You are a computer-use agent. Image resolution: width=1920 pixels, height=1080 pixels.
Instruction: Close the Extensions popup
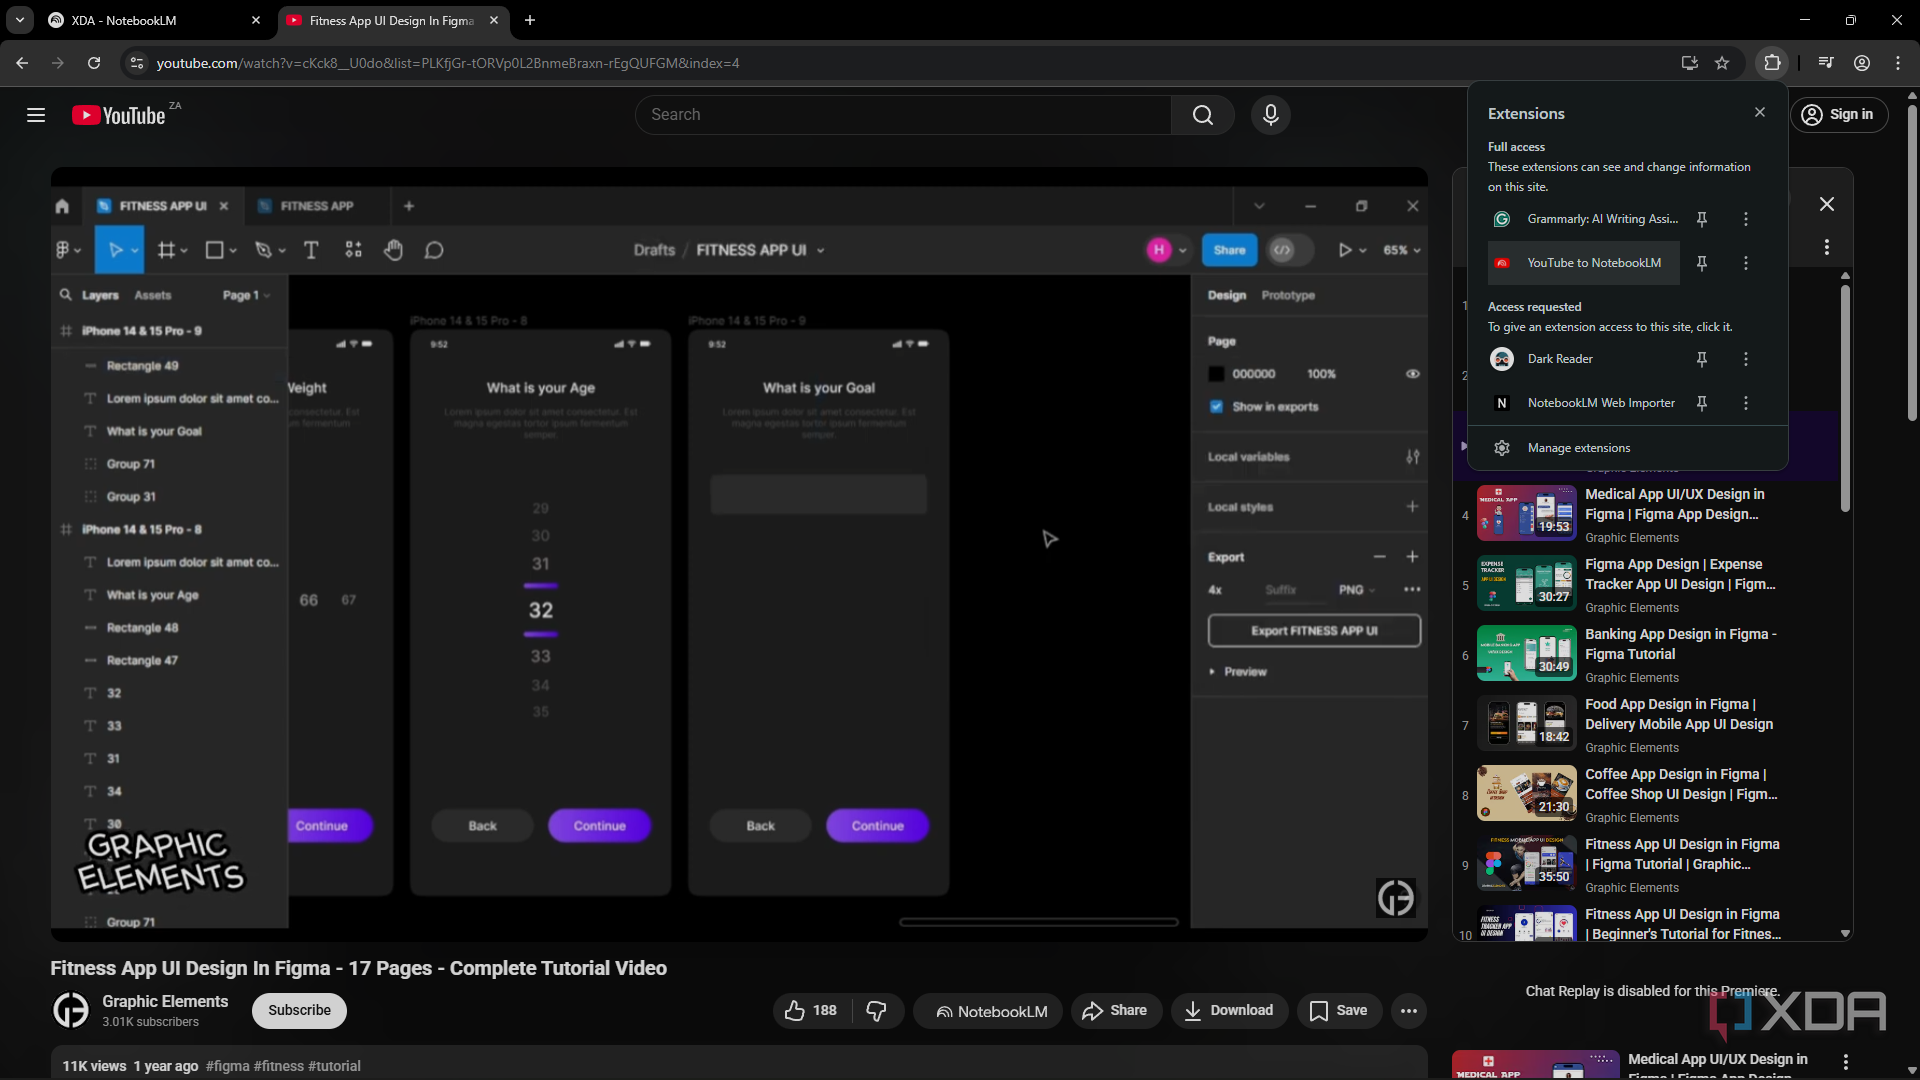1760,112
